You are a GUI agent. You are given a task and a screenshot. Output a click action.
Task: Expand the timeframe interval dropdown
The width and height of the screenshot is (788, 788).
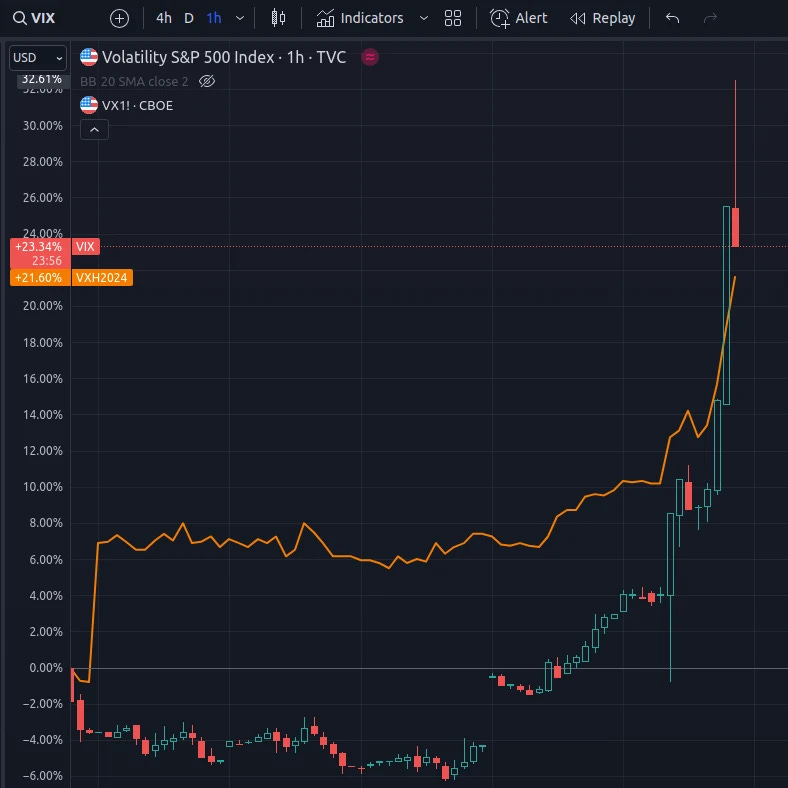point(240,18)
